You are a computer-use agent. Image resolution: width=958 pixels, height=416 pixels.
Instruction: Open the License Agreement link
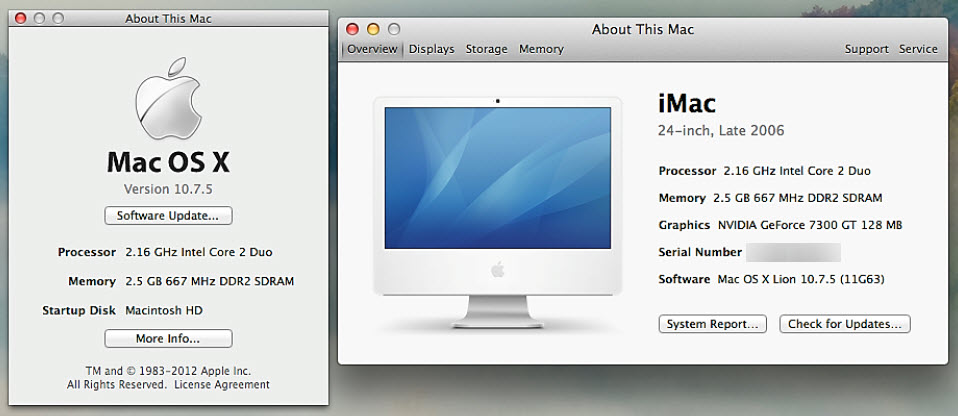[x=222, y=385]
